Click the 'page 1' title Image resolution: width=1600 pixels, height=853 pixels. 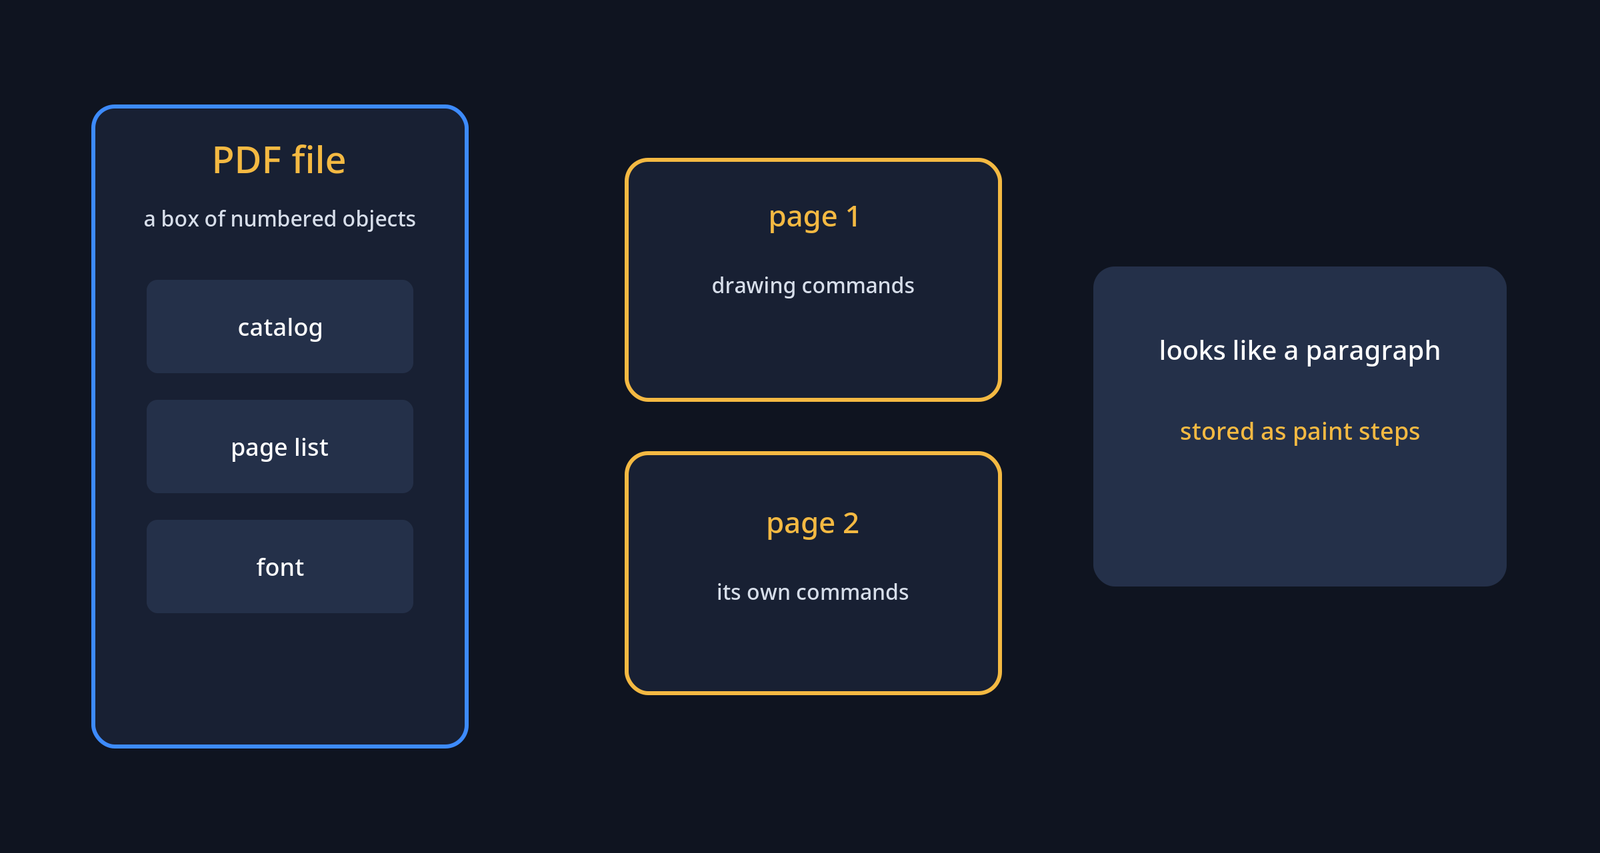814,218
